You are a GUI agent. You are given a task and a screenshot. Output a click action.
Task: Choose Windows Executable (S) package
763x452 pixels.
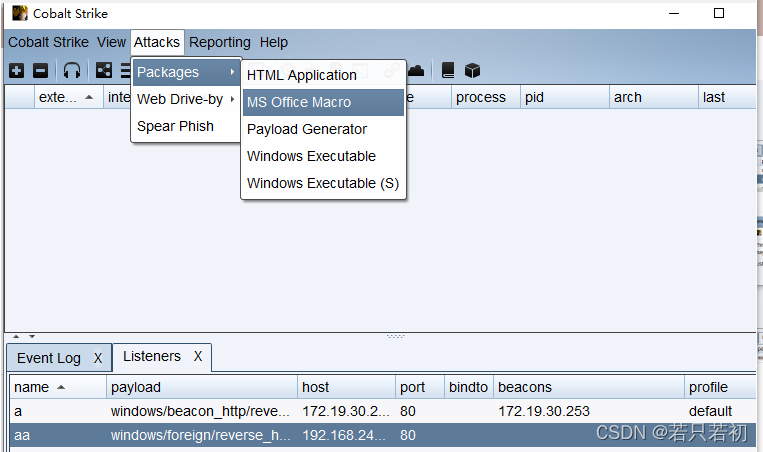323,183
